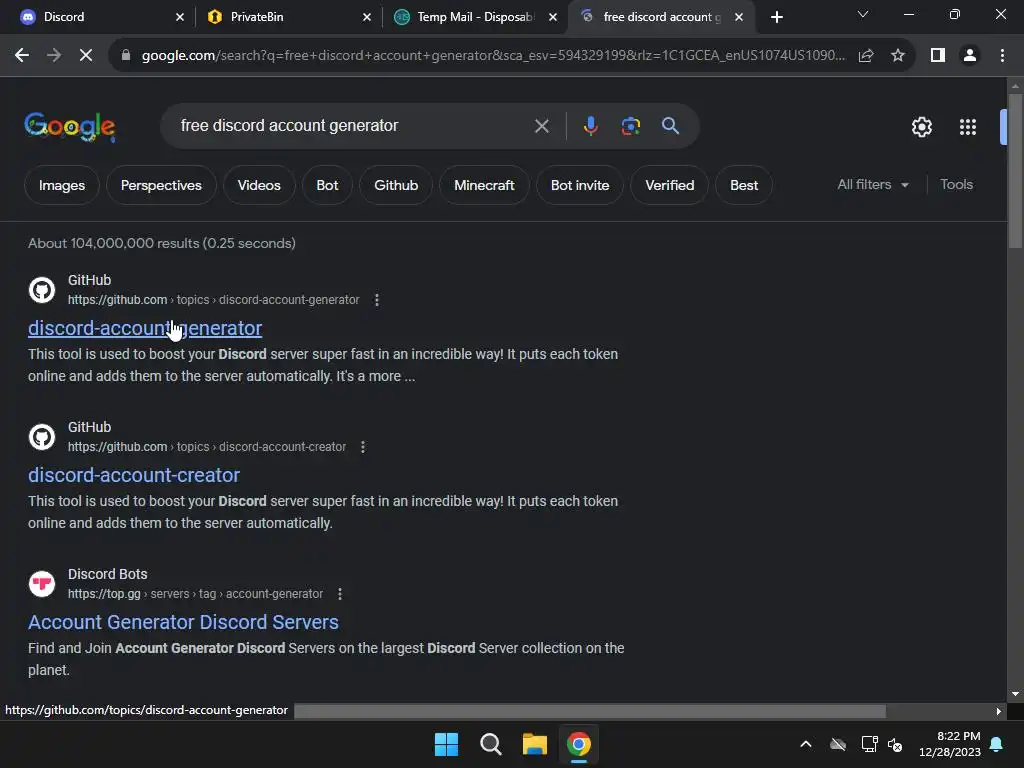Close the Temp Mail tab
The image size is (1024, 768).
(553, 17)
